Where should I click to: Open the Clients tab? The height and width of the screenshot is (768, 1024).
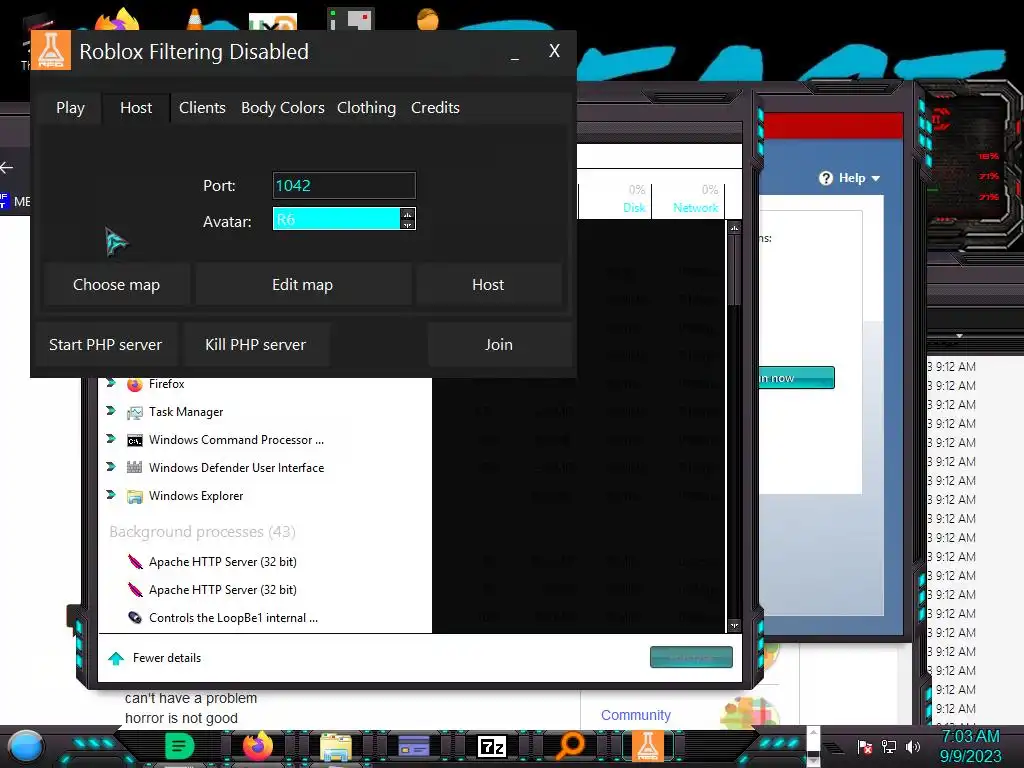click(x=202, y=108)
